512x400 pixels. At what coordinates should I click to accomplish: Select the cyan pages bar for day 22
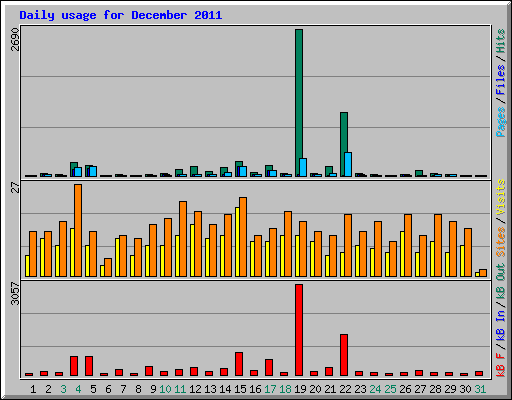pos(348,164)
